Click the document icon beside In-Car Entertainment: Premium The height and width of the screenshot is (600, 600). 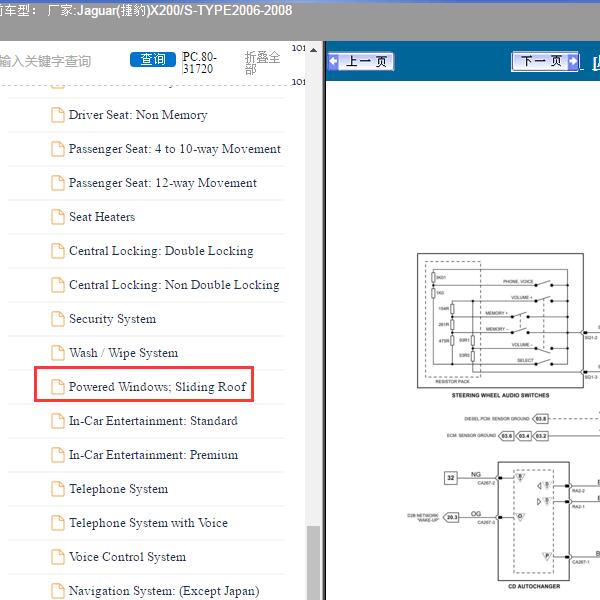(58, 455)
